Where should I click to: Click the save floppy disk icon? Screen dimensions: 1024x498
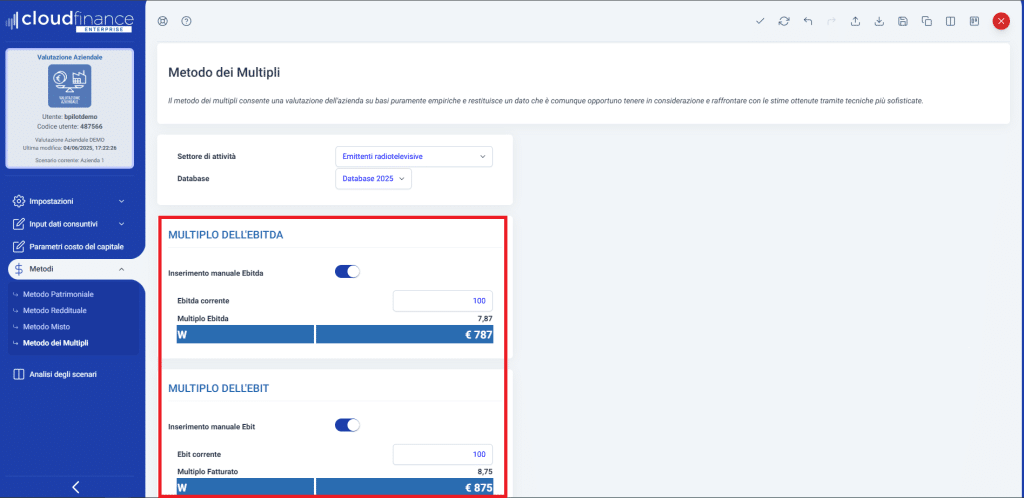[903, 21]
